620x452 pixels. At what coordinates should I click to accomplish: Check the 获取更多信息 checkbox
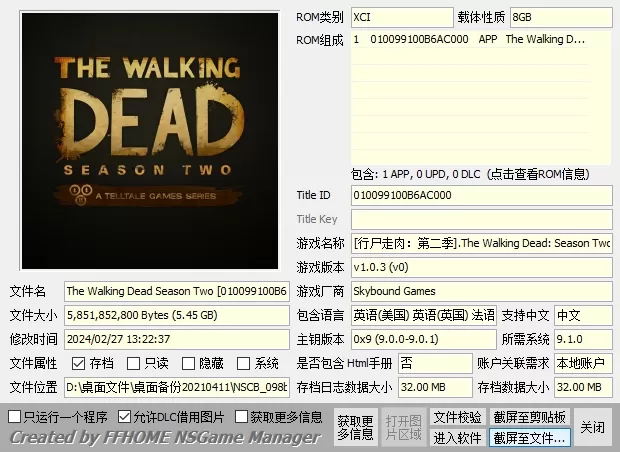242,416
